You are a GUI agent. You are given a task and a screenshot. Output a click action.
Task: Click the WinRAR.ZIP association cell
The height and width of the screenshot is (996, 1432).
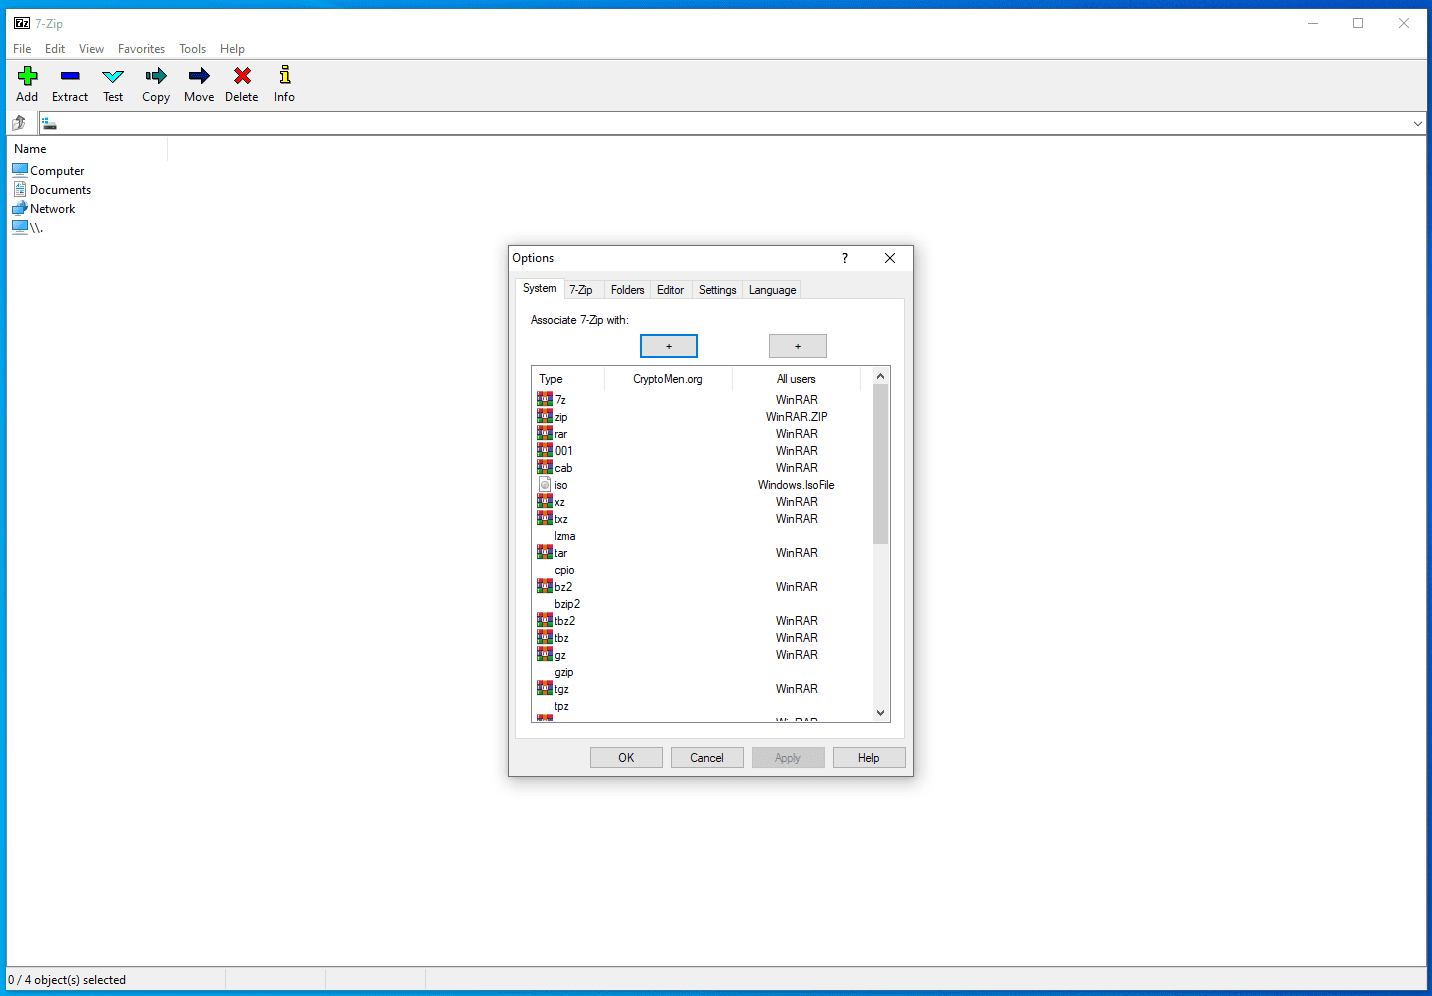(x=797, y=417)
